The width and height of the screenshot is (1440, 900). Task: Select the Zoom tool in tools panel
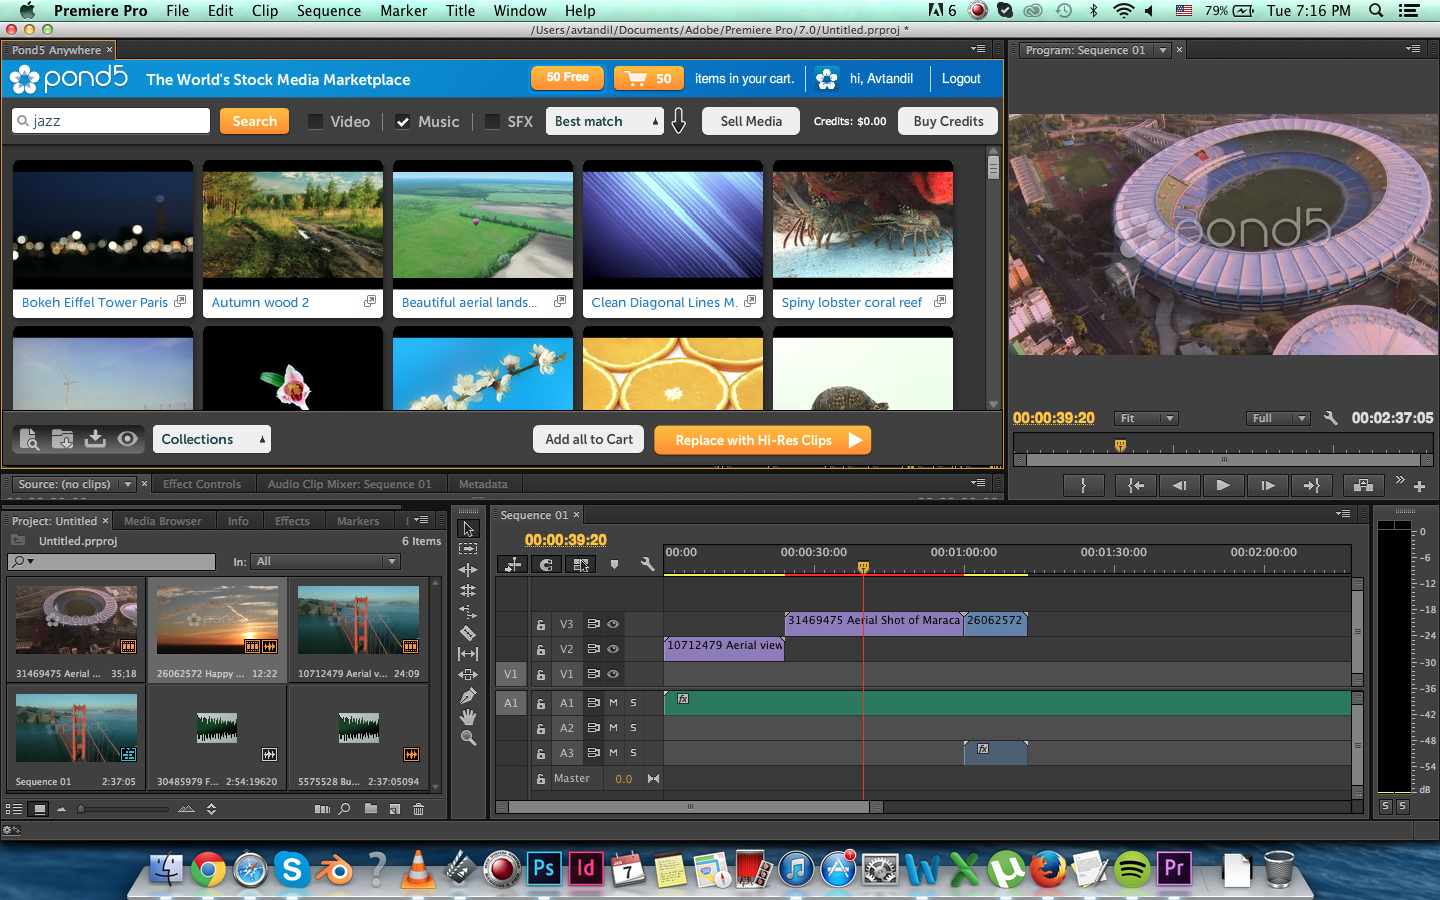point(467,738)
